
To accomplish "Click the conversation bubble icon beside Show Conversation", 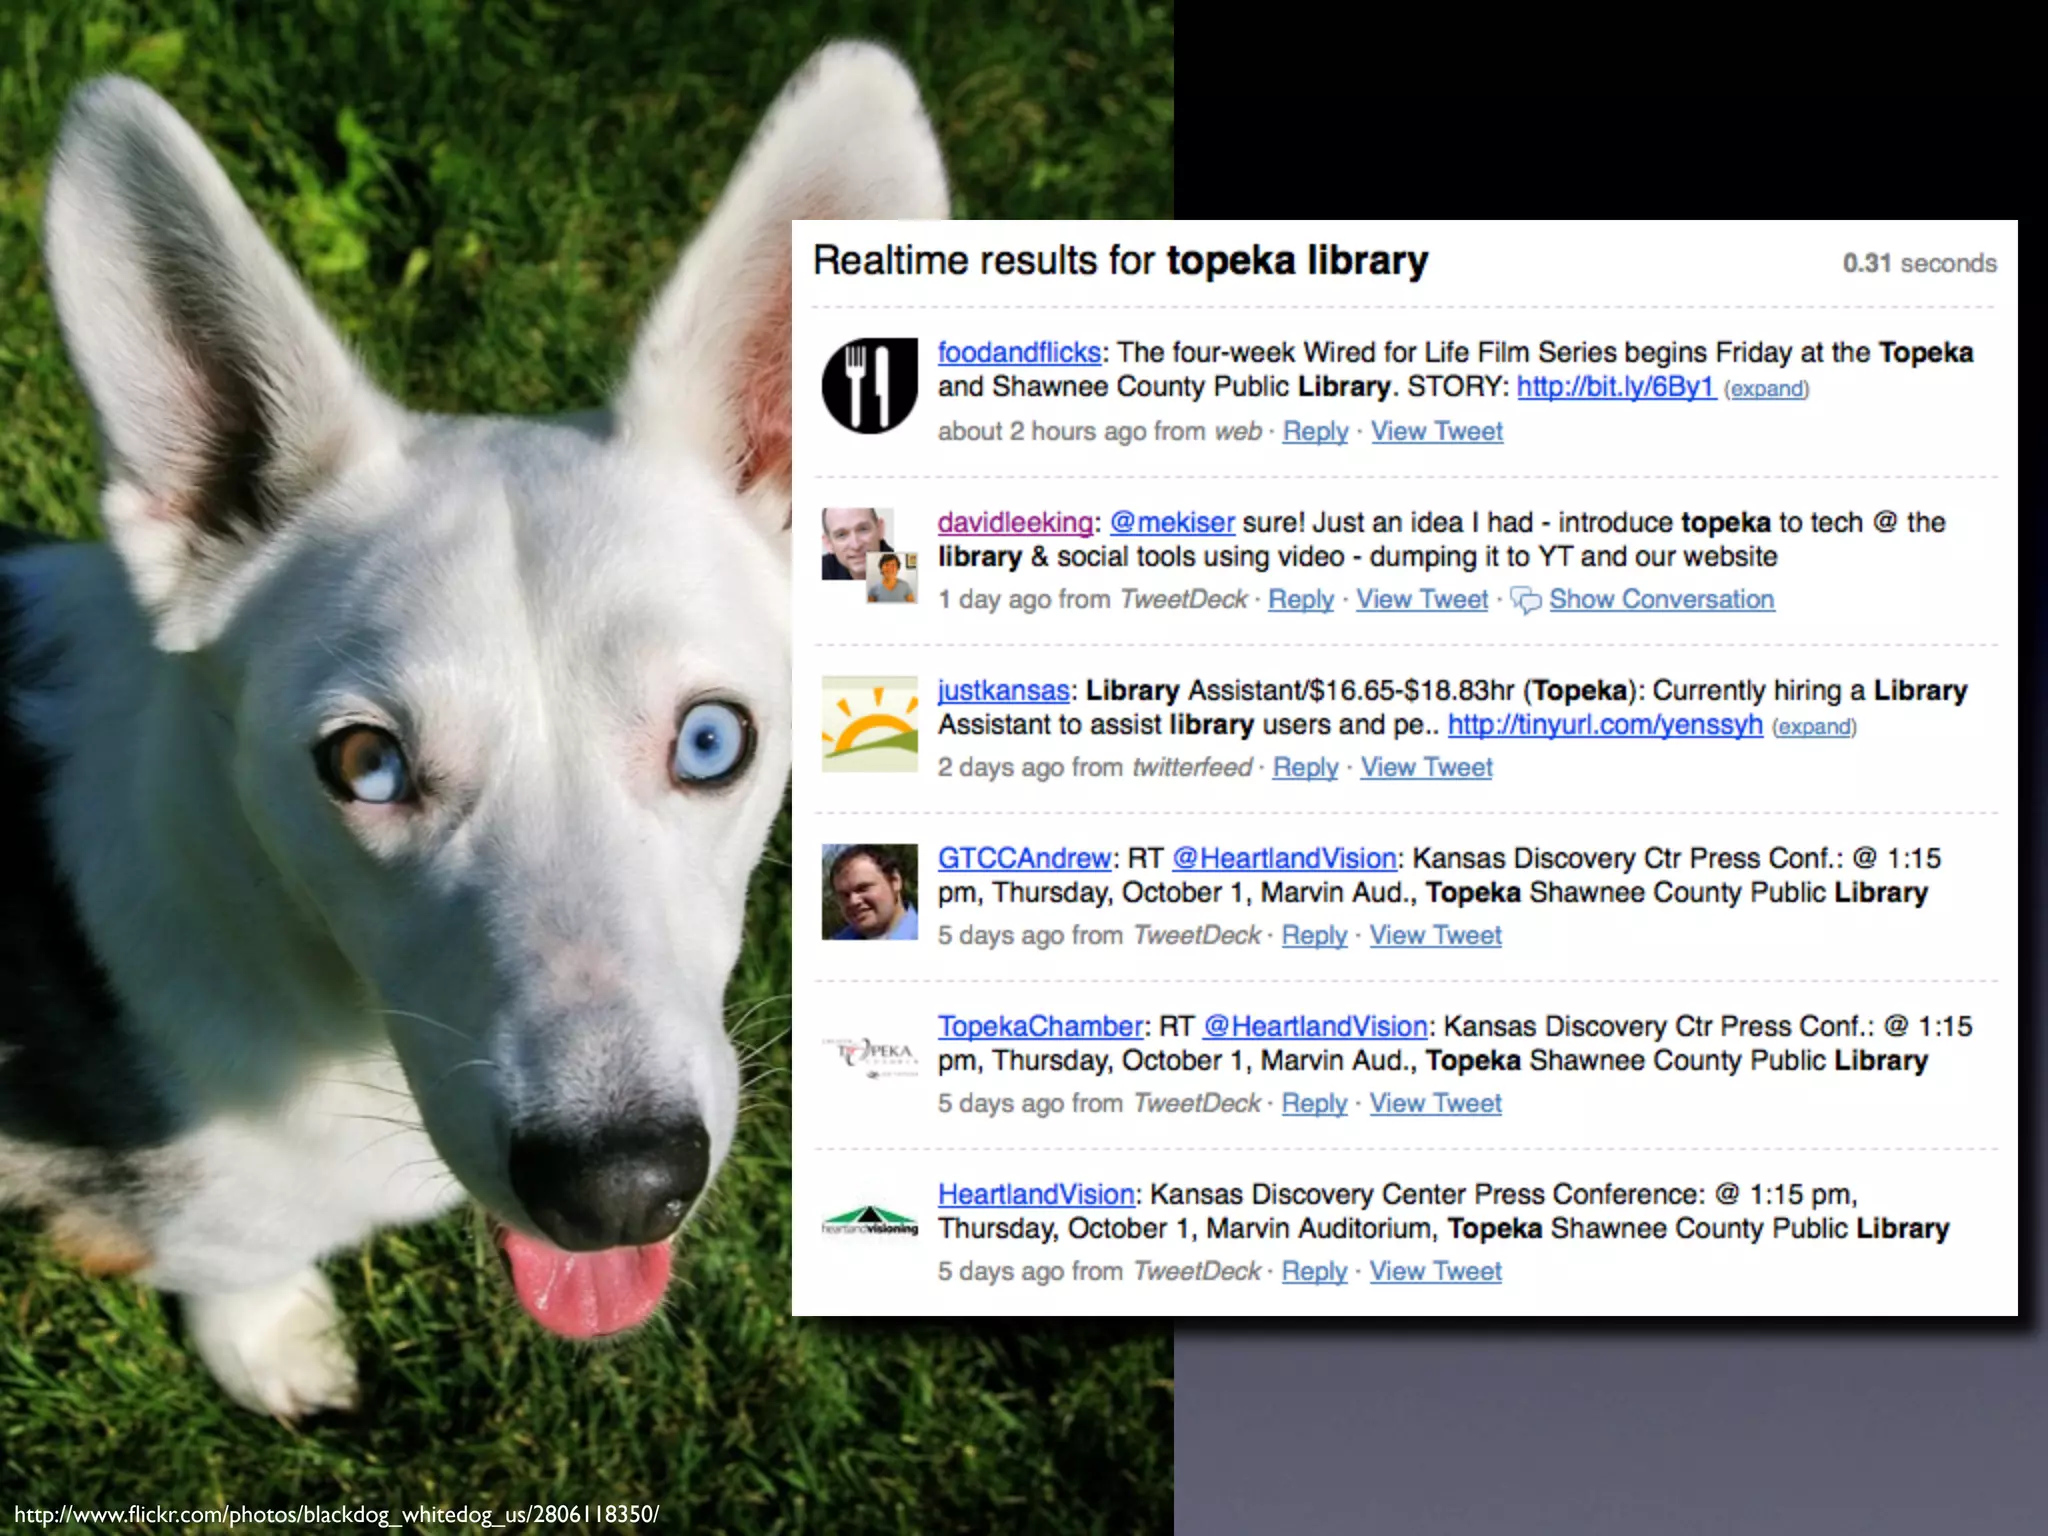I will (1525, 600).
